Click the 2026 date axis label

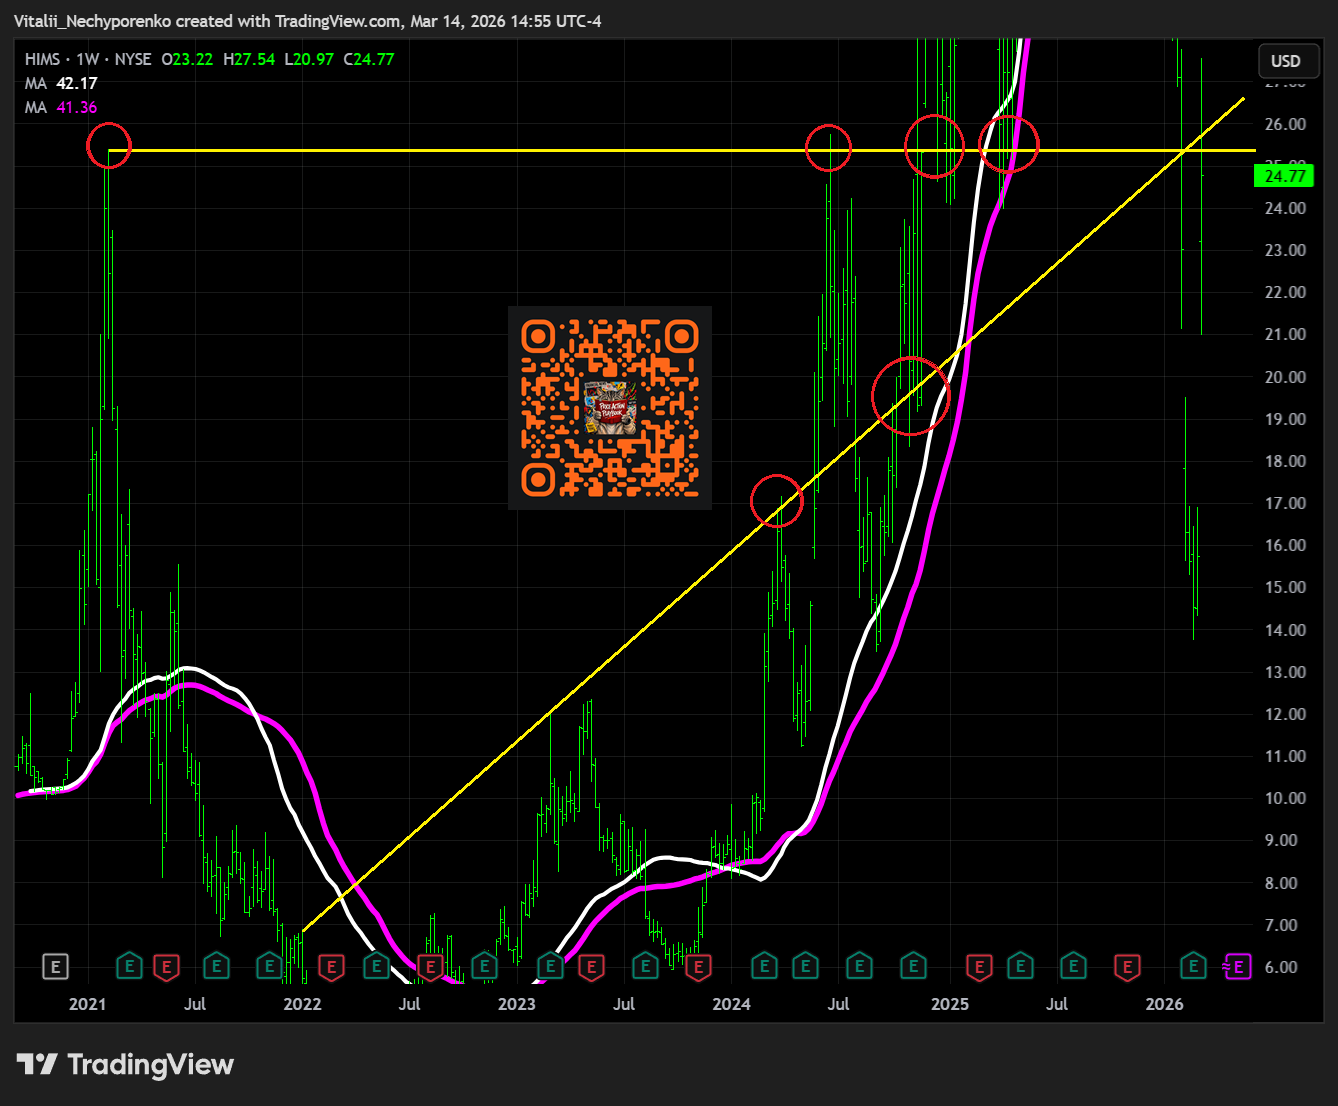[x=1164, y=1003]
